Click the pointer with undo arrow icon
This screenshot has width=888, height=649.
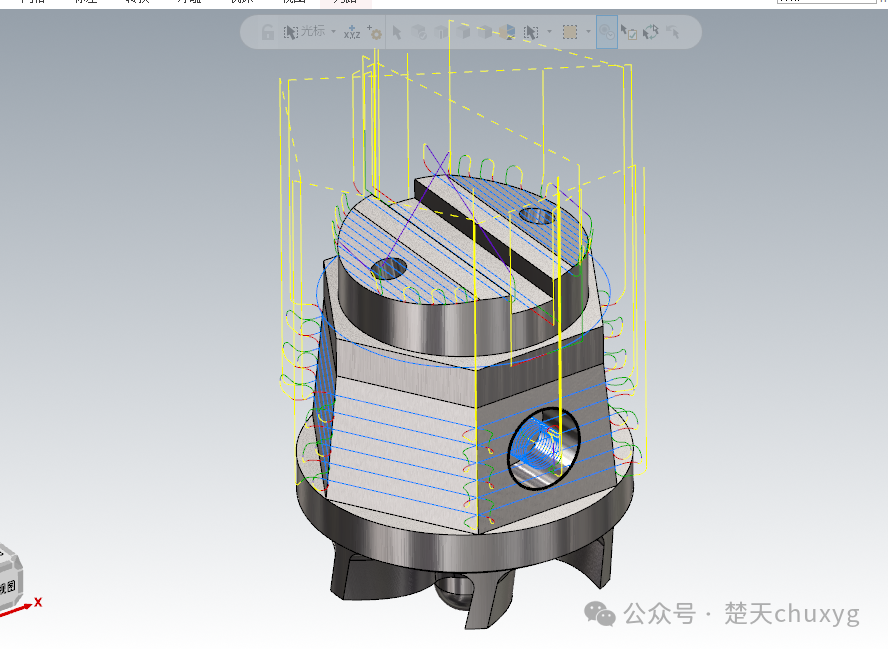(x=673, y=32)
